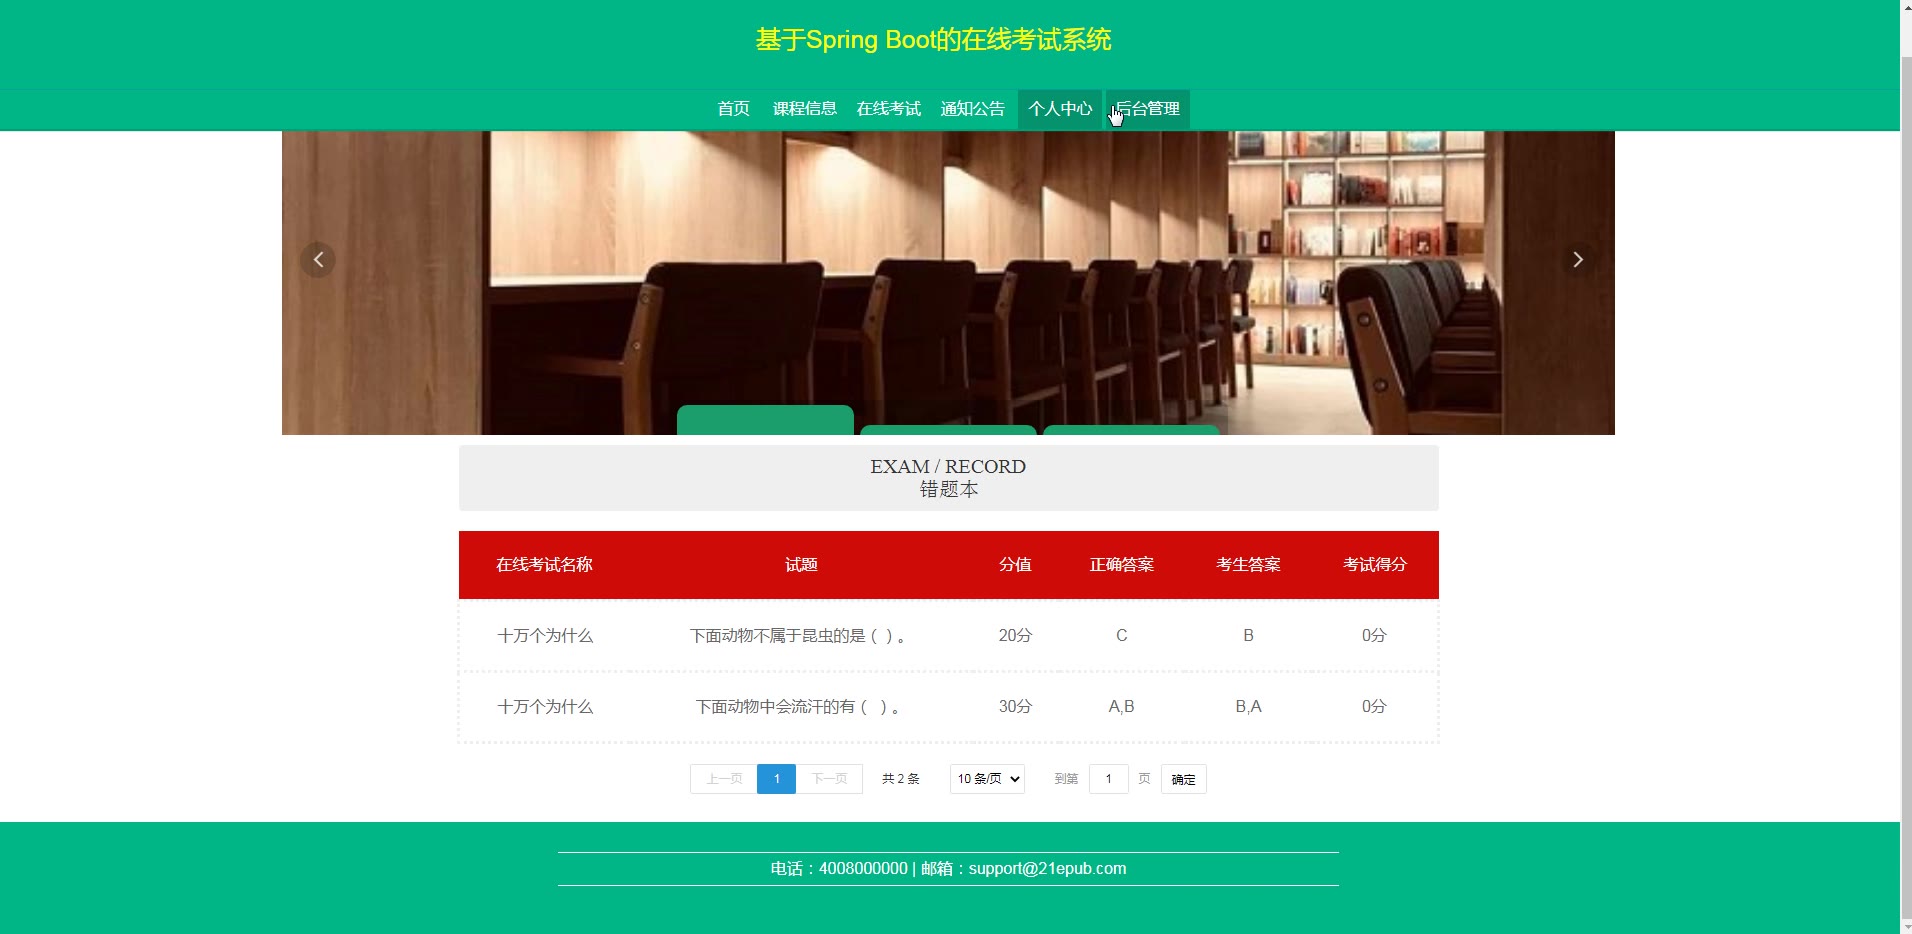Click the 30分 value cell

pos(1015,707)
